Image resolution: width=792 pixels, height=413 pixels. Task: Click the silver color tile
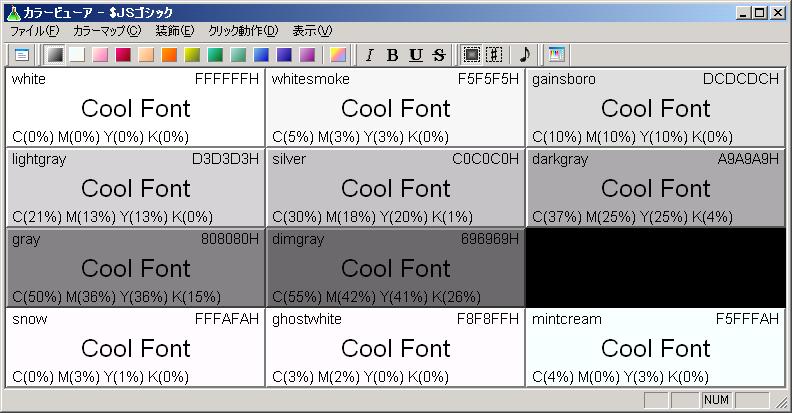click(395, 188)
